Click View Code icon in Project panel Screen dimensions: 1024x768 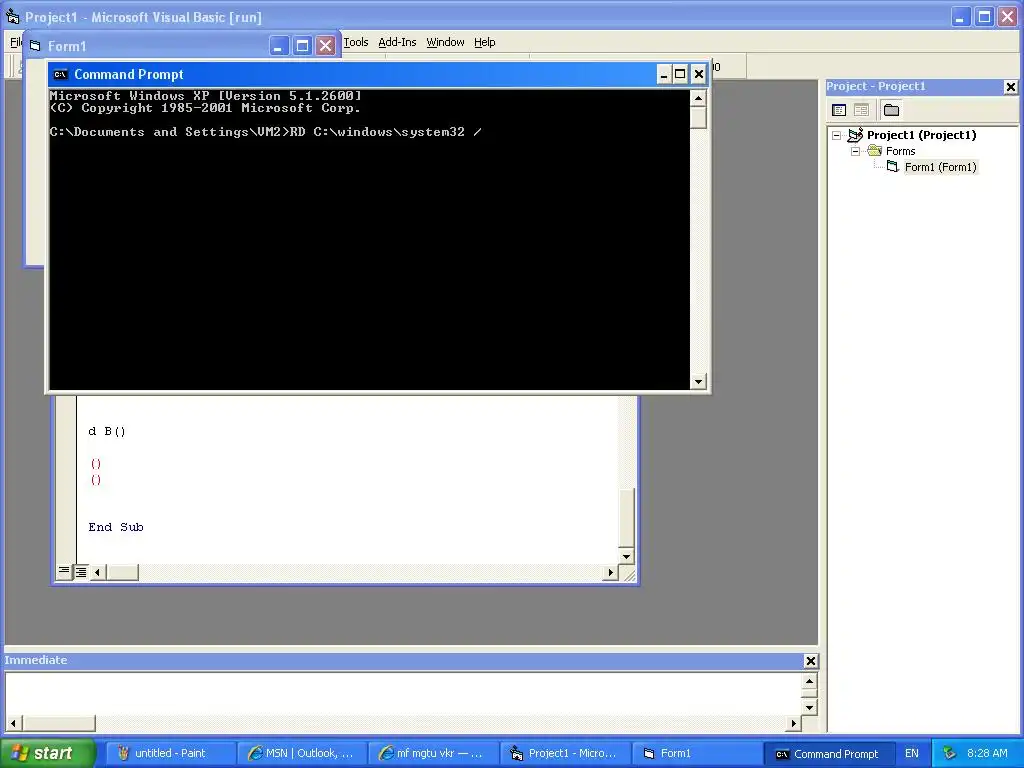[x=839, y=110]
